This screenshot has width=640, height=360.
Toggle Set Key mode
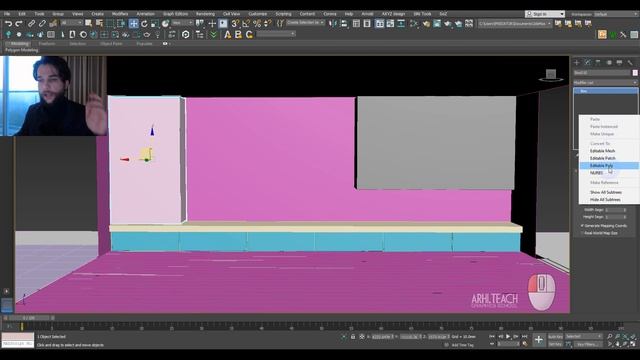point(555,344)
